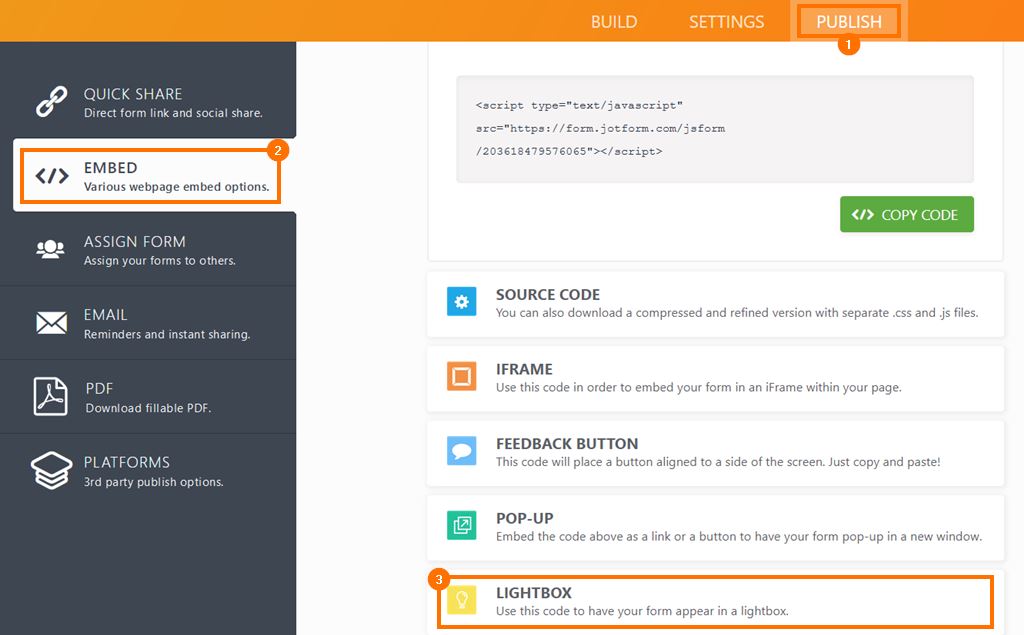Open the IFRAME embed option
Screen dimensions: 1024x635
(x=715, y=378)
